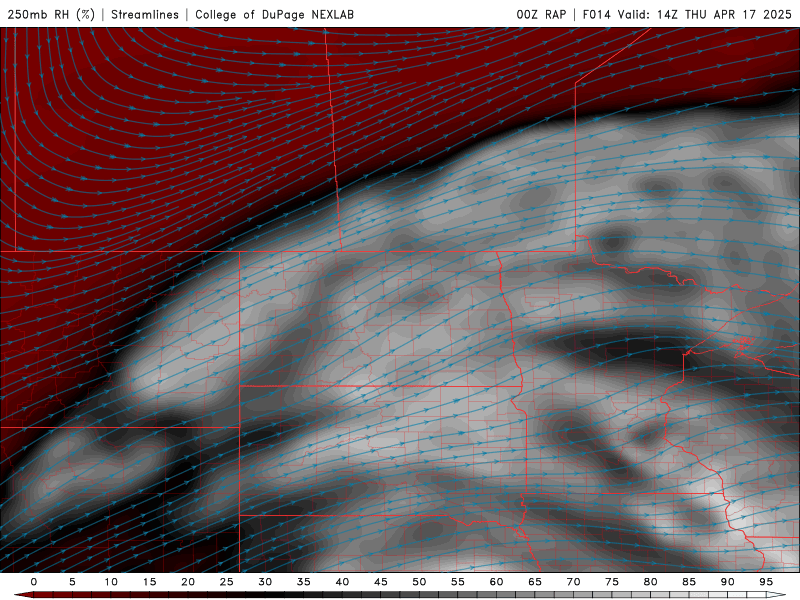Click the "Streamlines" header label
The image size is (800, 600).
[x=145, y=14]
